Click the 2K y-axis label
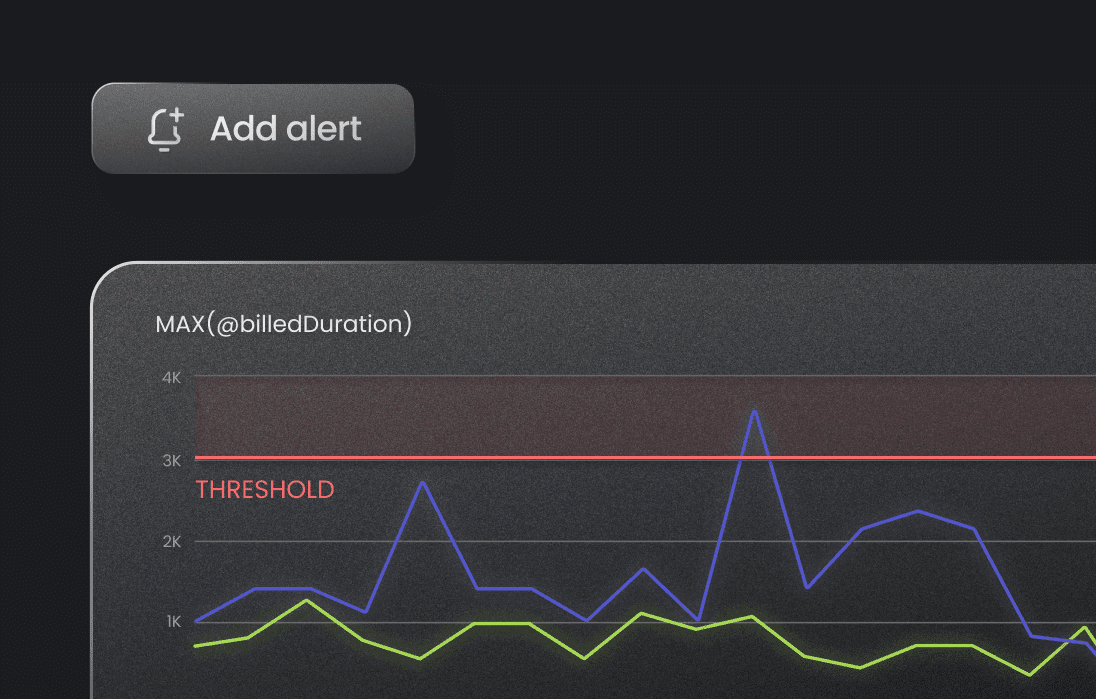The height and width of the screenshot is (699, 1096). point(172,542)
